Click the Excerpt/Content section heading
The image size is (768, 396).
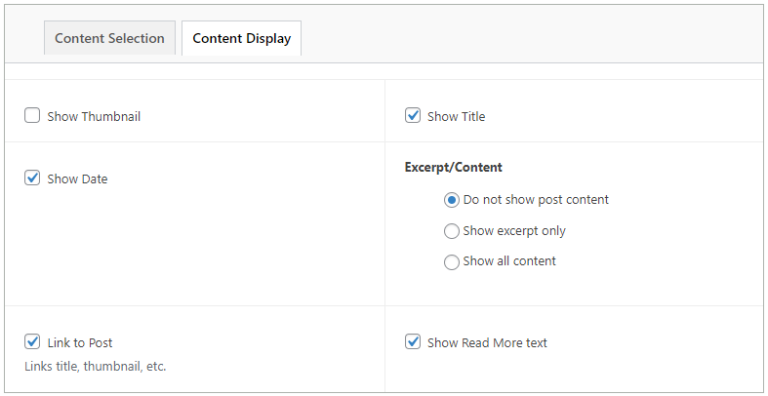454,168
